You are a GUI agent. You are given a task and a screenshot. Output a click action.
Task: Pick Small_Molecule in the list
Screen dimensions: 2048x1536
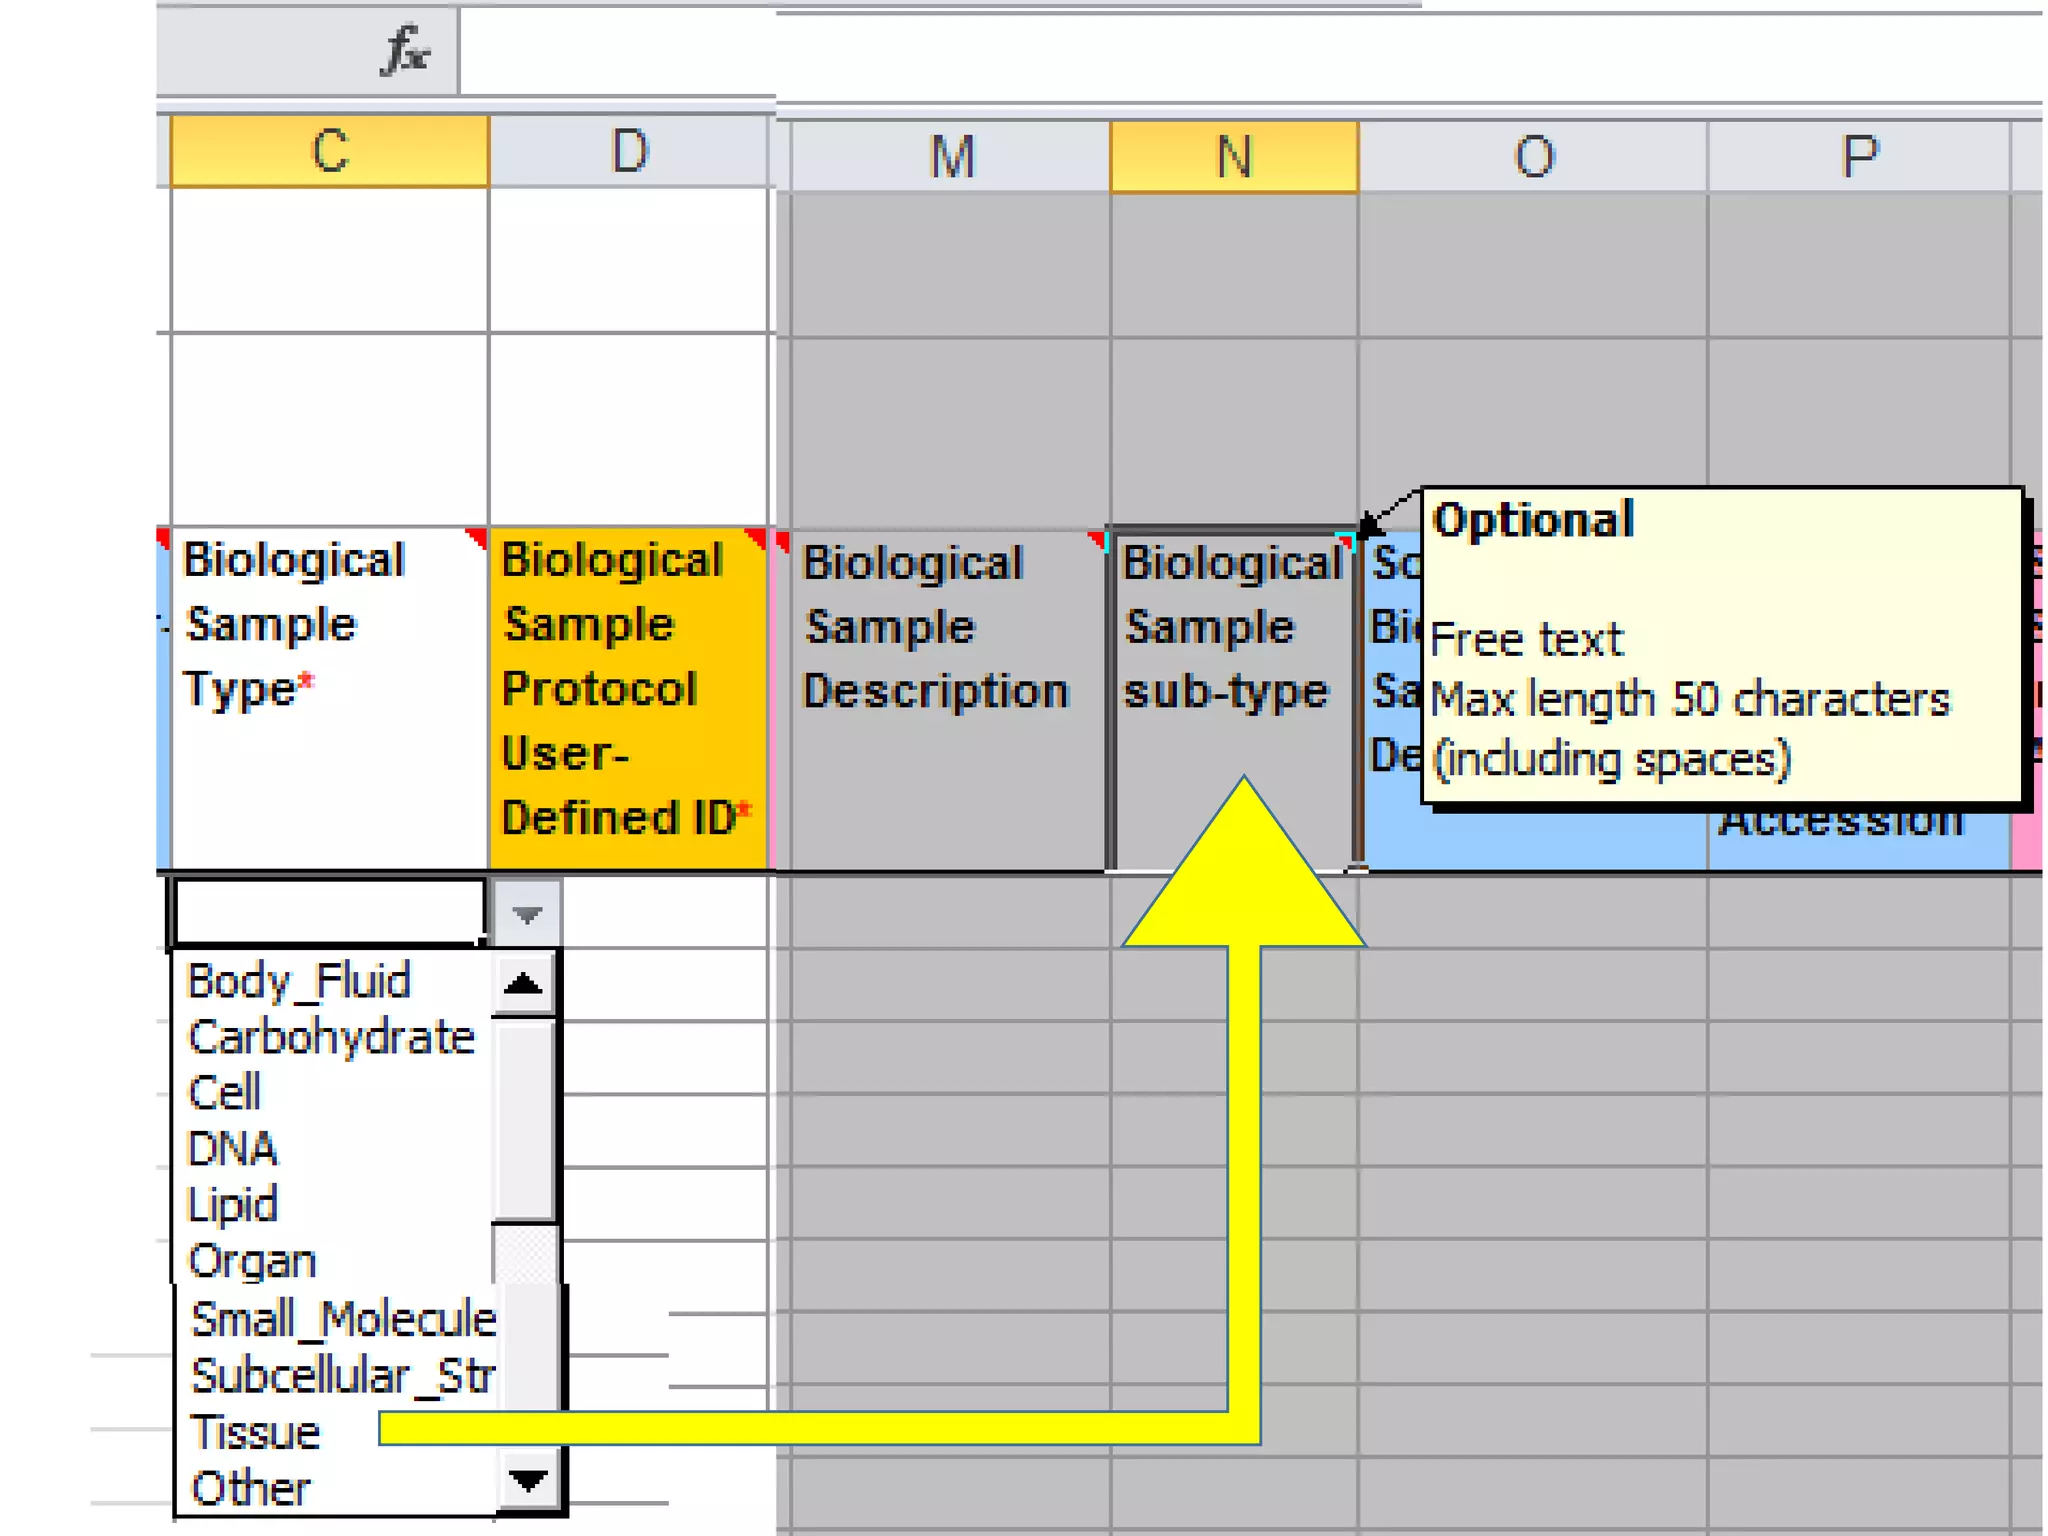point(342,1319)
